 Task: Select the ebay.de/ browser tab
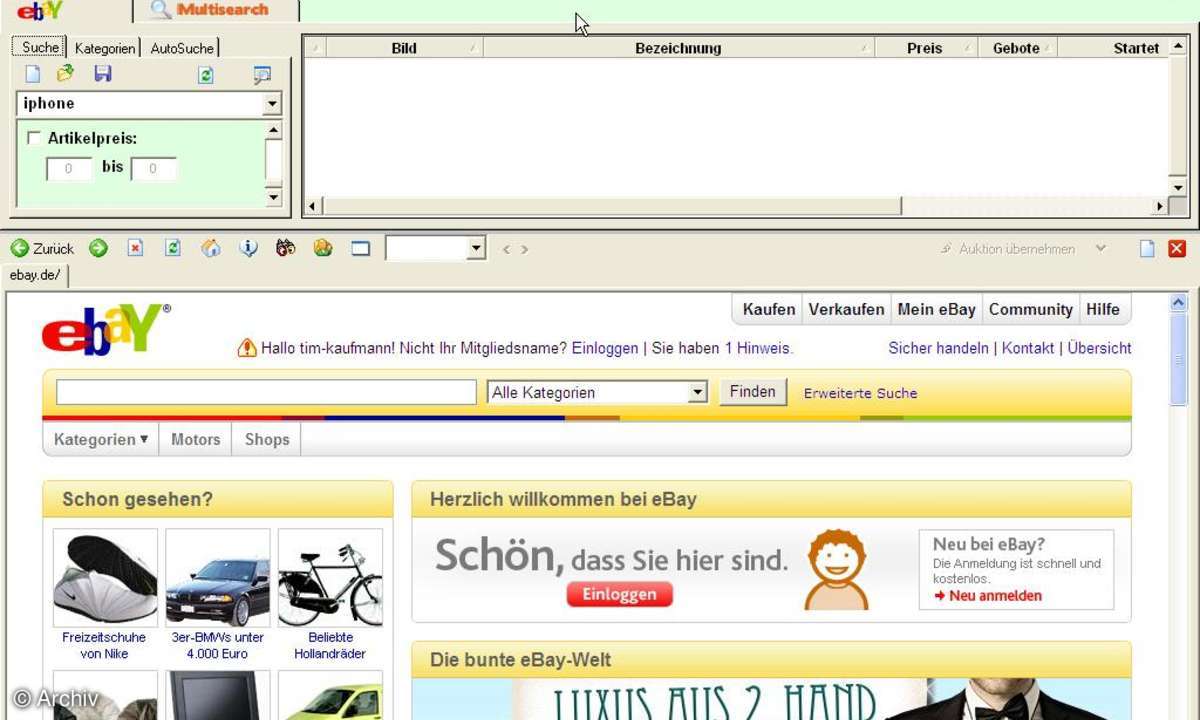coord(36,275)
